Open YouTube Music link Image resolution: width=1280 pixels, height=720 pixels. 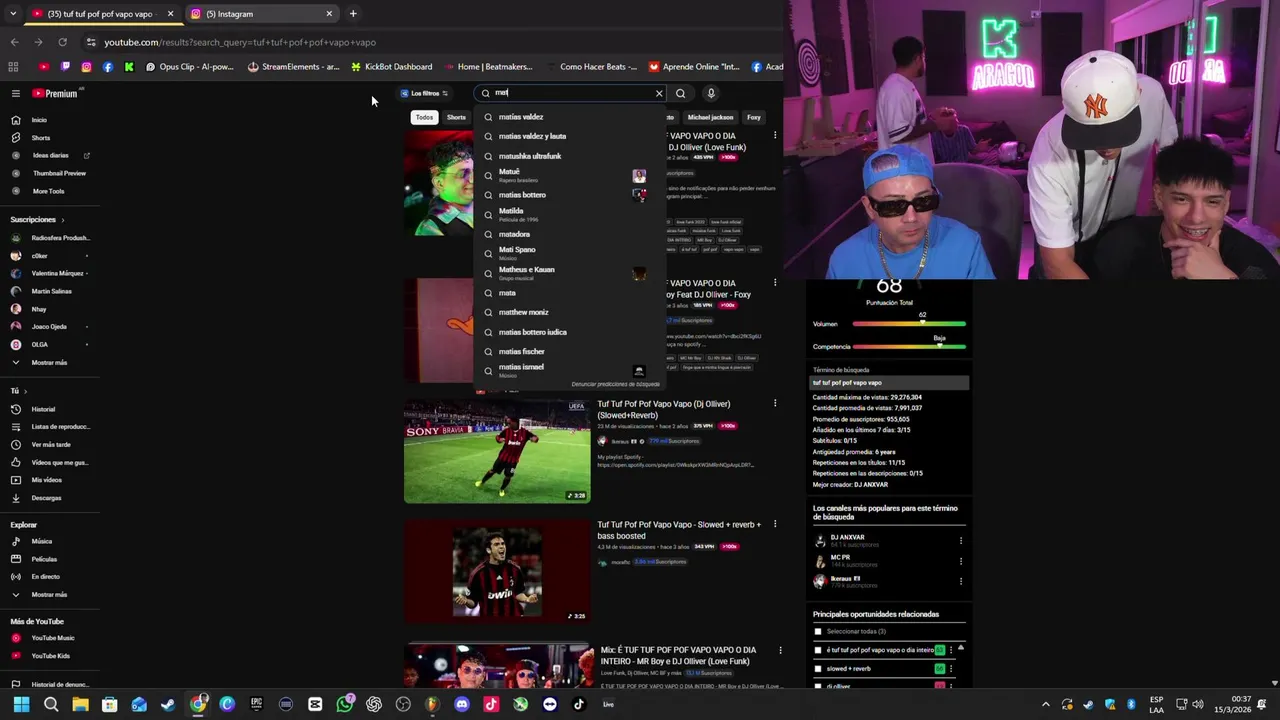click(x=52, y=638)
